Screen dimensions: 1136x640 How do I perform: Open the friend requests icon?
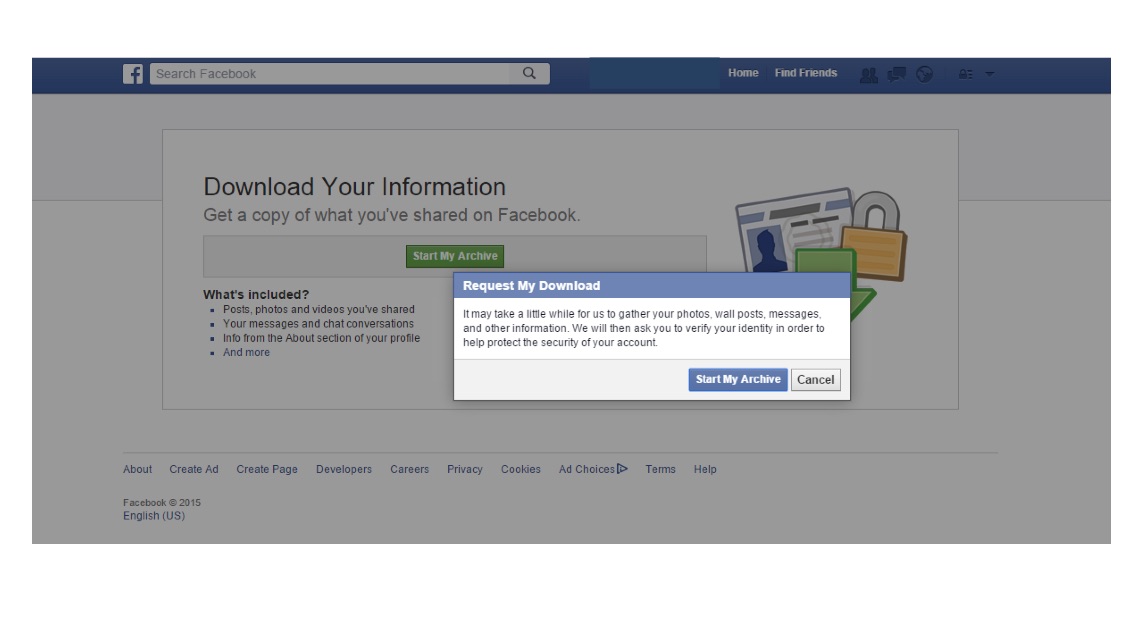coord(869,74)
